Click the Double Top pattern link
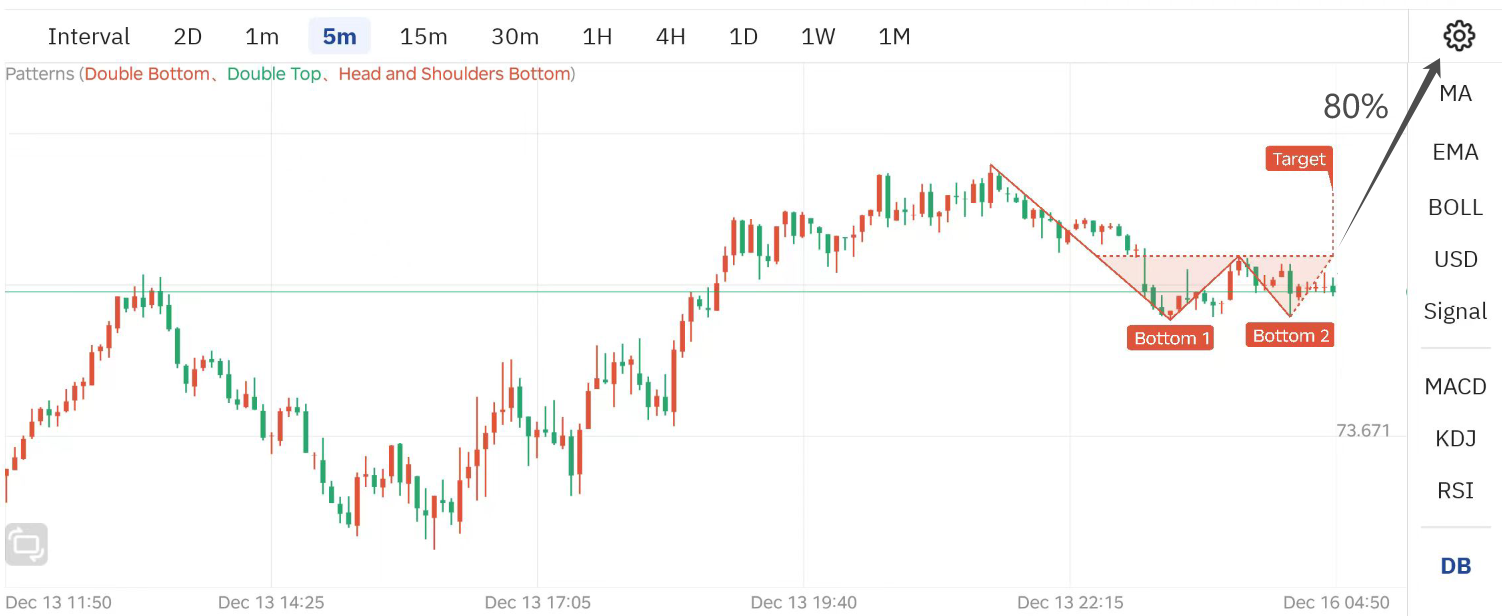1502x616 pixels. point(274,74)
